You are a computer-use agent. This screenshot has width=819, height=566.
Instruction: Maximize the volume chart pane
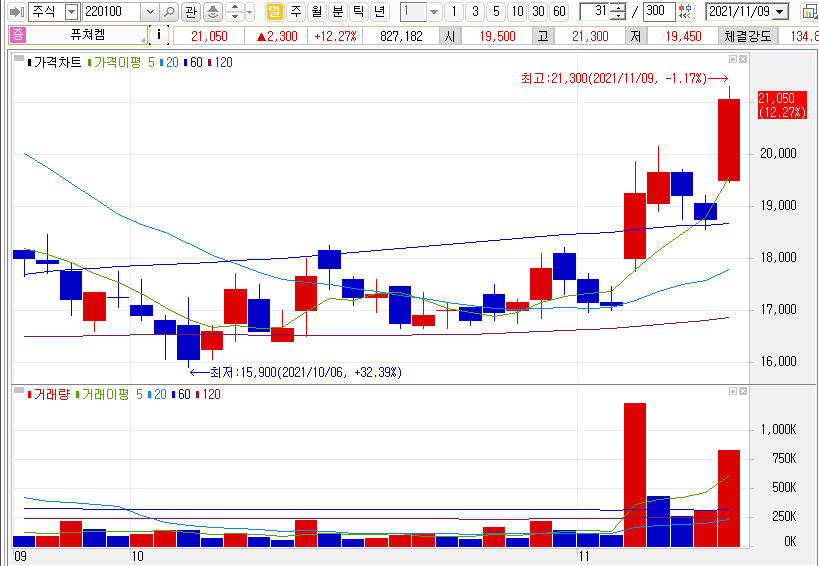tap(733, 391)
